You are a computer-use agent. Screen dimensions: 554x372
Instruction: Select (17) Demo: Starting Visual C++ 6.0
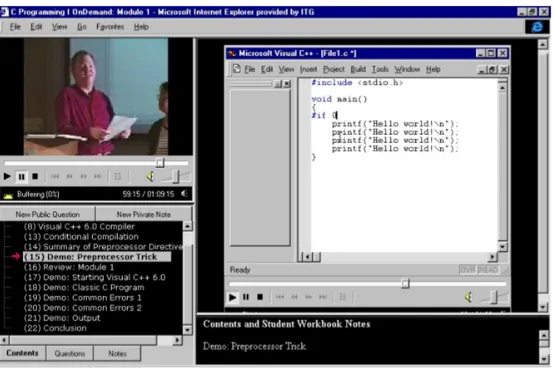94,277
